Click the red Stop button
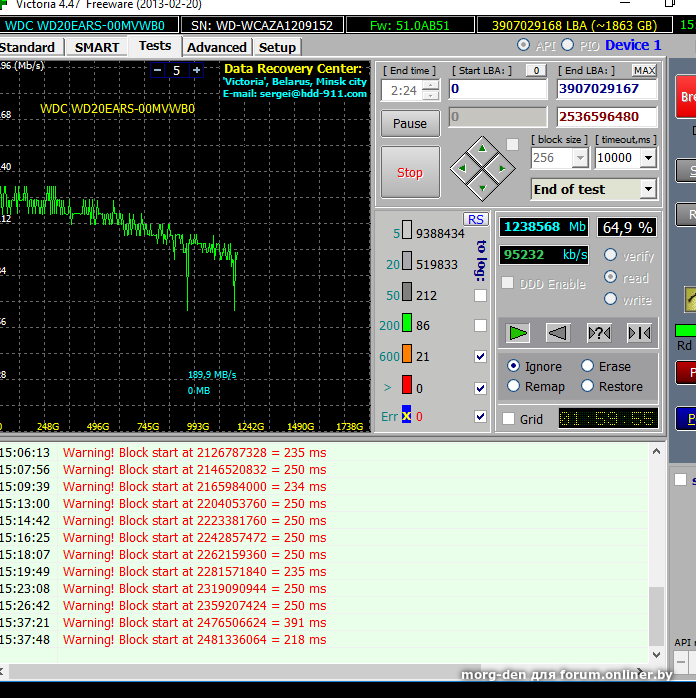The image size is (696, 698). click(x=410, y=172)
